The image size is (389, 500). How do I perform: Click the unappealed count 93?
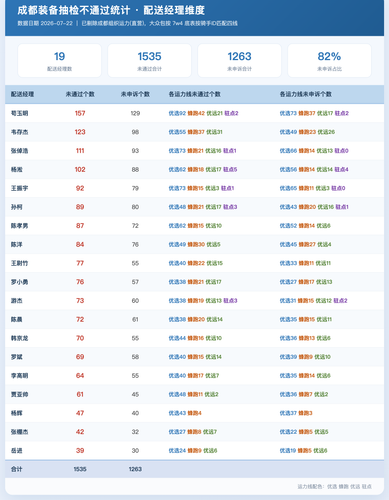click(x=135, y=151)
